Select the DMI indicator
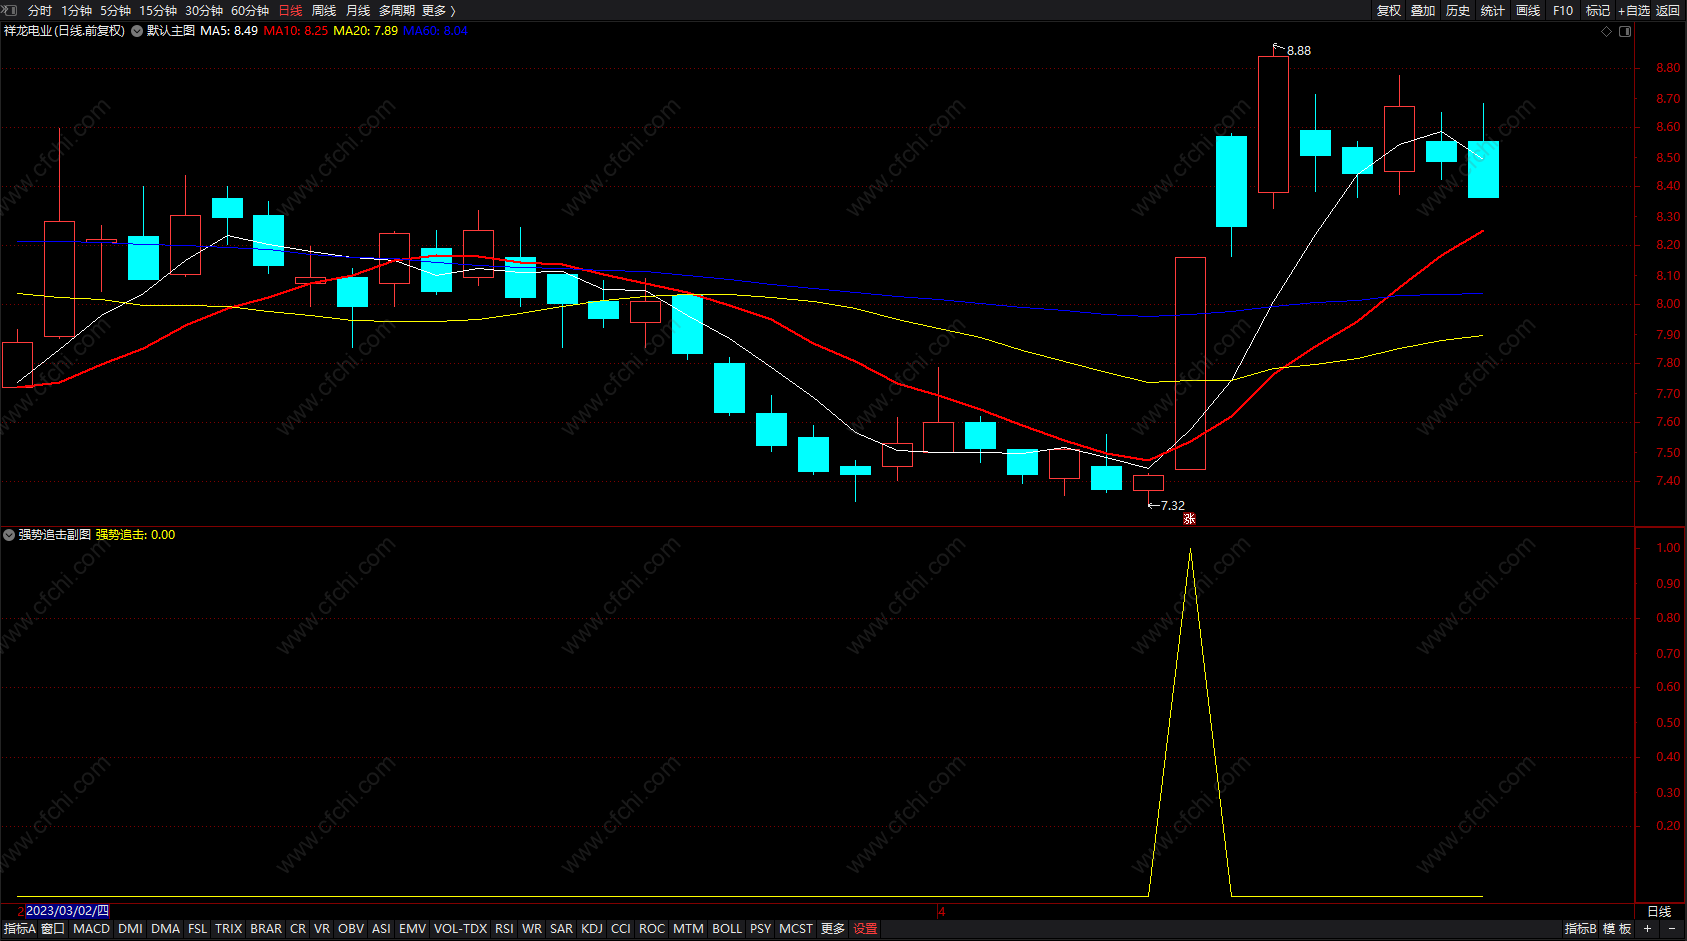The height and width of the screenshot is (941, 1687). (130, 928)
